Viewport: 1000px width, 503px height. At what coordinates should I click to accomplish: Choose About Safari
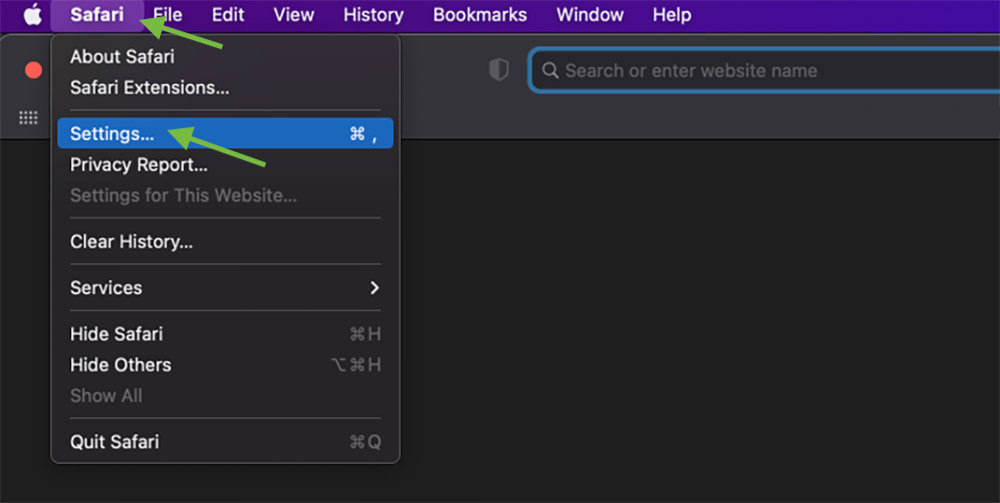pos(225,57)
